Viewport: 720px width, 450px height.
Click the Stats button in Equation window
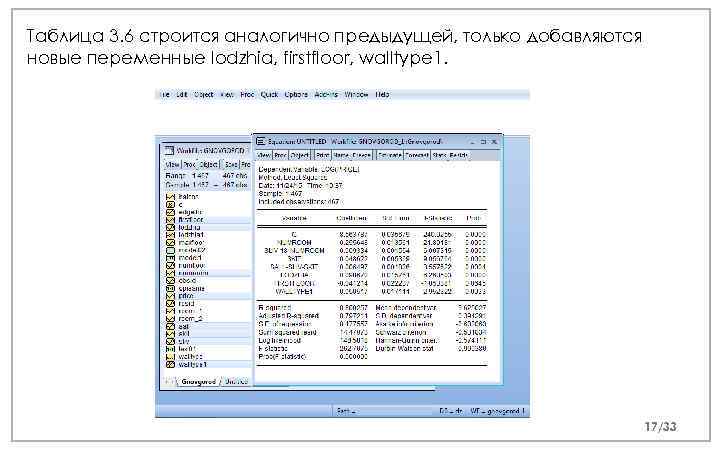pyautogui.click(x=439, y=156)
